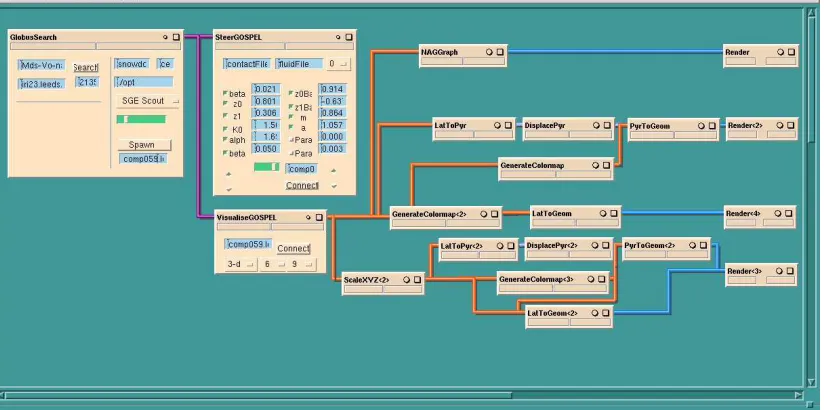Screen dimensions: 824x410
Task: Click the square icon on VisualiseGOSPEL module
Action: (319, 218)
